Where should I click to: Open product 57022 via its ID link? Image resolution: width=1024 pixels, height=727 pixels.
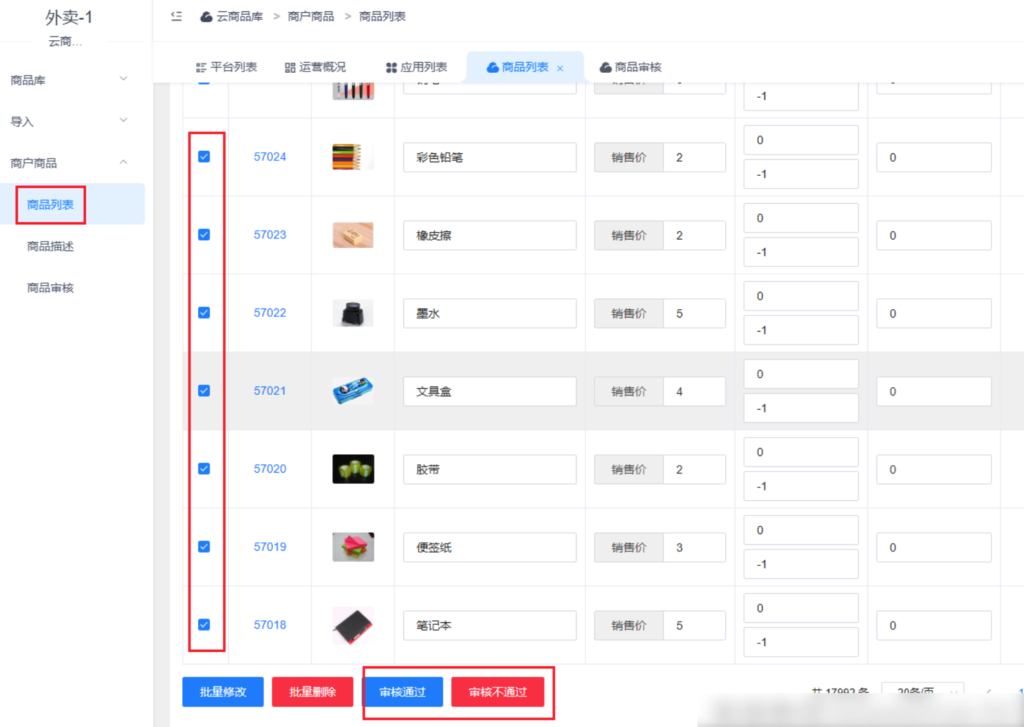click(270, 312)
